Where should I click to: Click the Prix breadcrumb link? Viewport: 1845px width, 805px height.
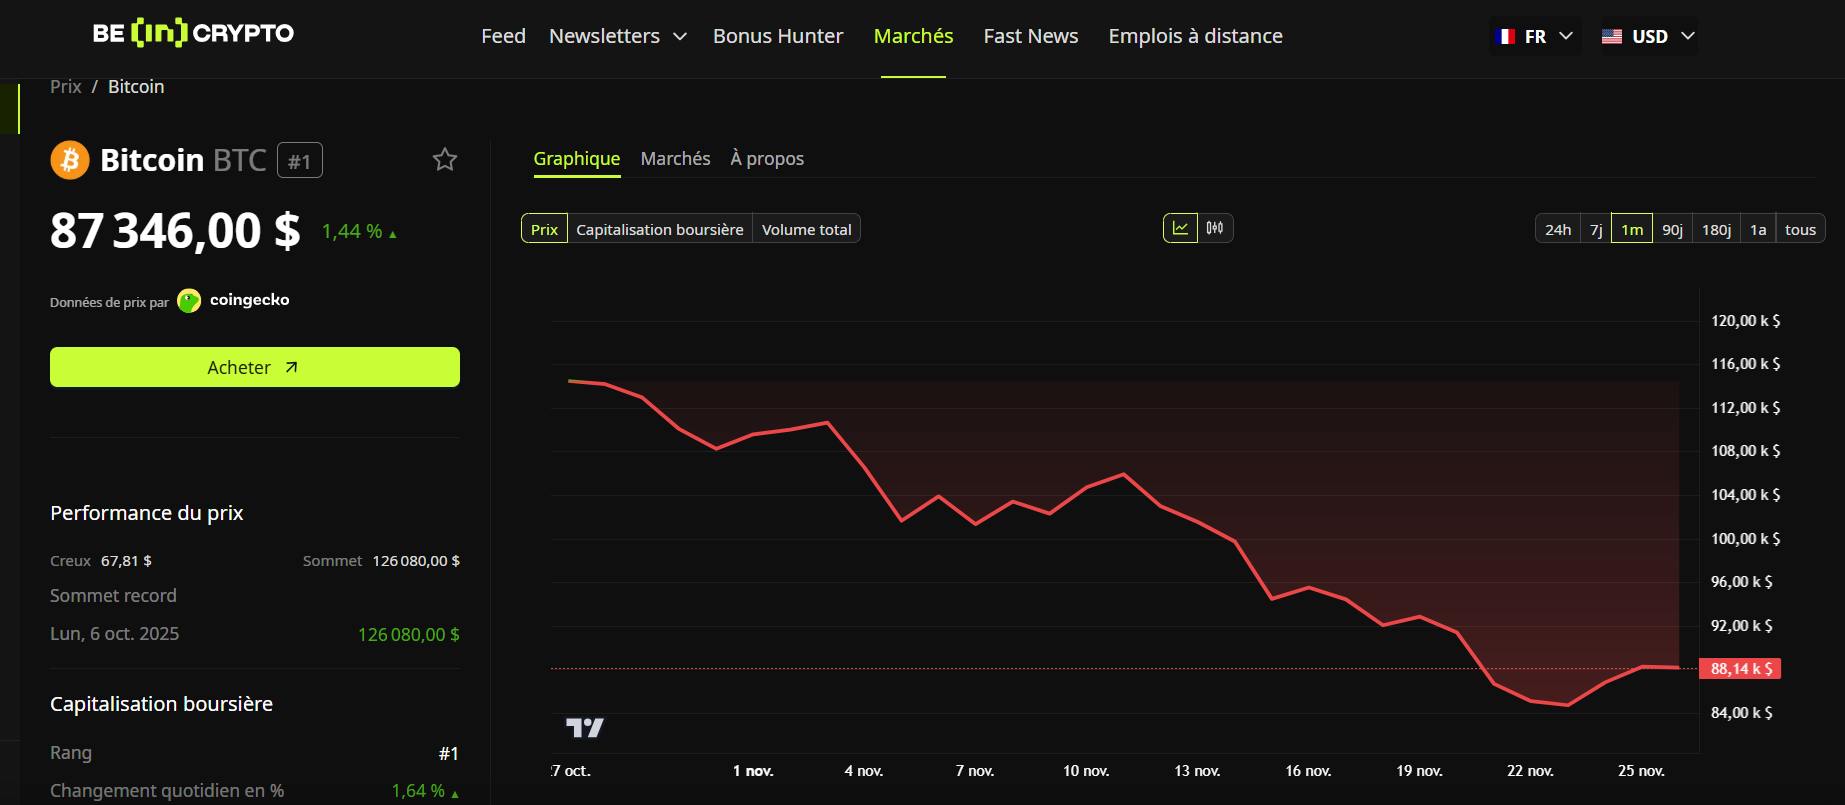pos(66,87)
